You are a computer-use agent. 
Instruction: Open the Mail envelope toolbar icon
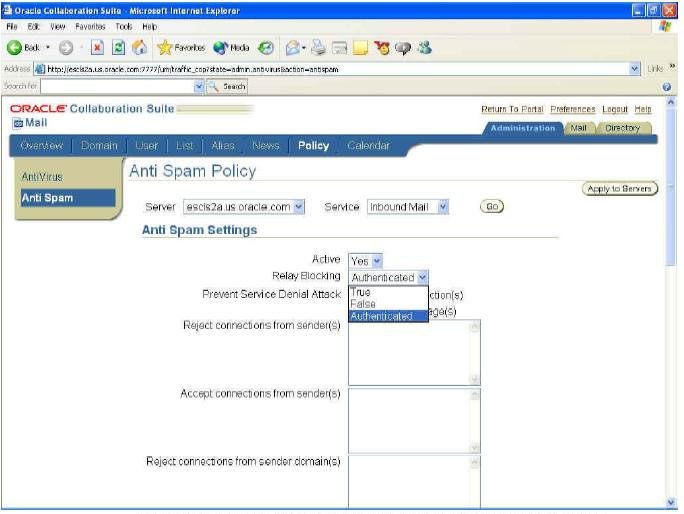(x=293, y=48)
